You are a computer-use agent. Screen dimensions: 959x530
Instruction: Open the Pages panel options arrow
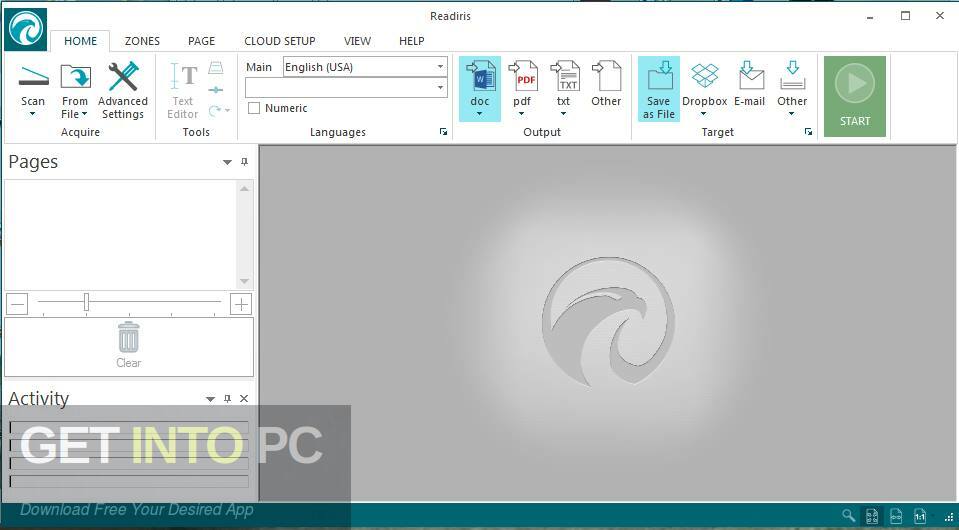coord(228,162)
